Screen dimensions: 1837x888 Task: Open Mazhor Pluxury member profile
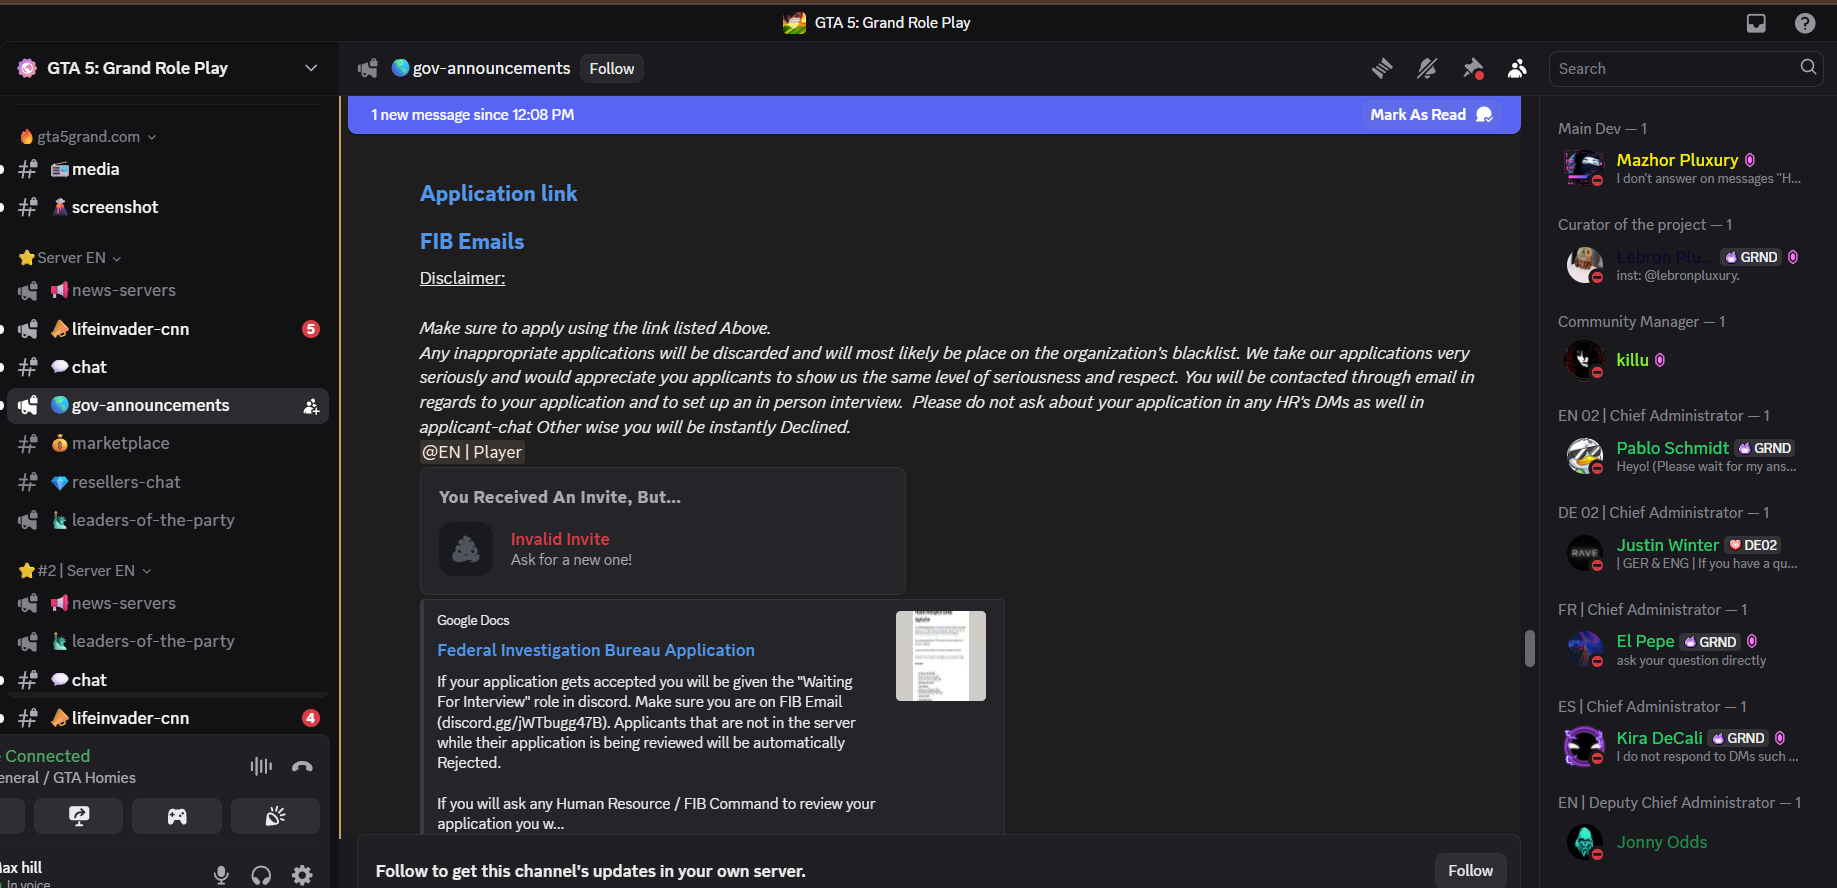(x=1684, y=168)
